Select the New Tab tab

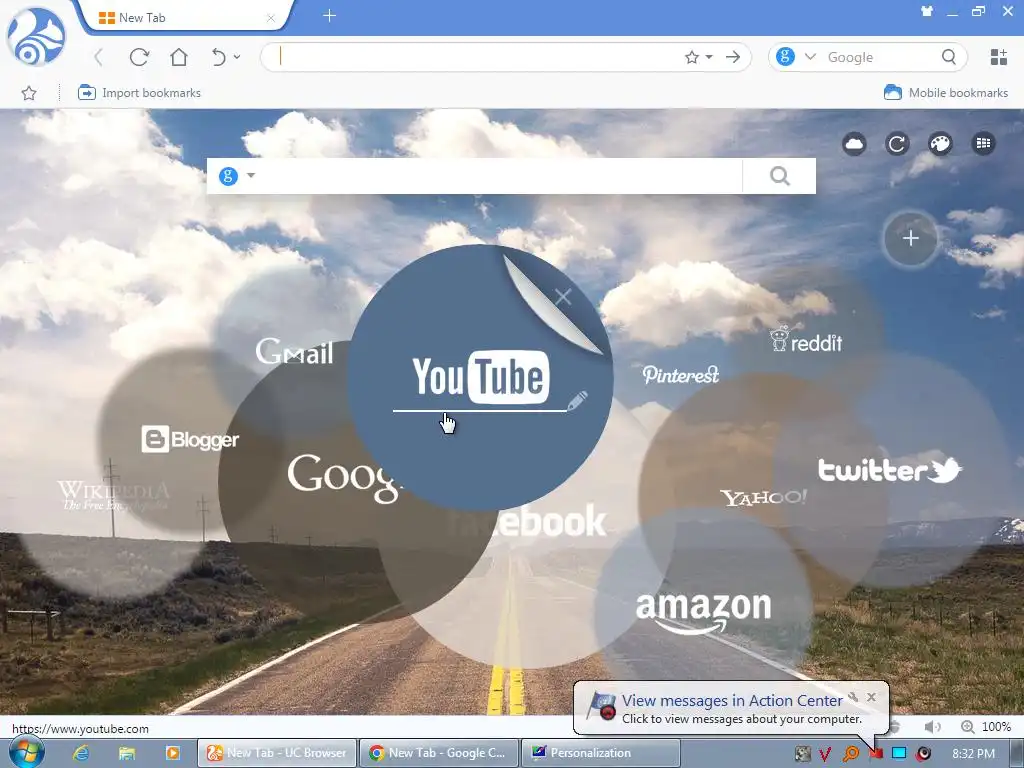[x=183, y=18]
